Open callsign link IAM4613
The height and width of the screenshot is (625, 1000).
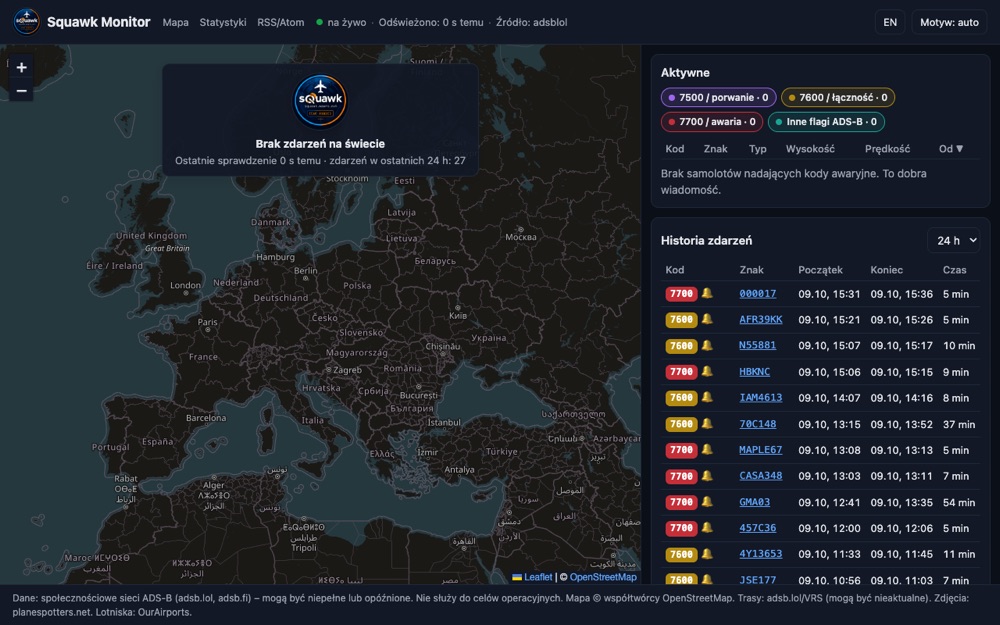pyautogui.click(x=760, y=398)
